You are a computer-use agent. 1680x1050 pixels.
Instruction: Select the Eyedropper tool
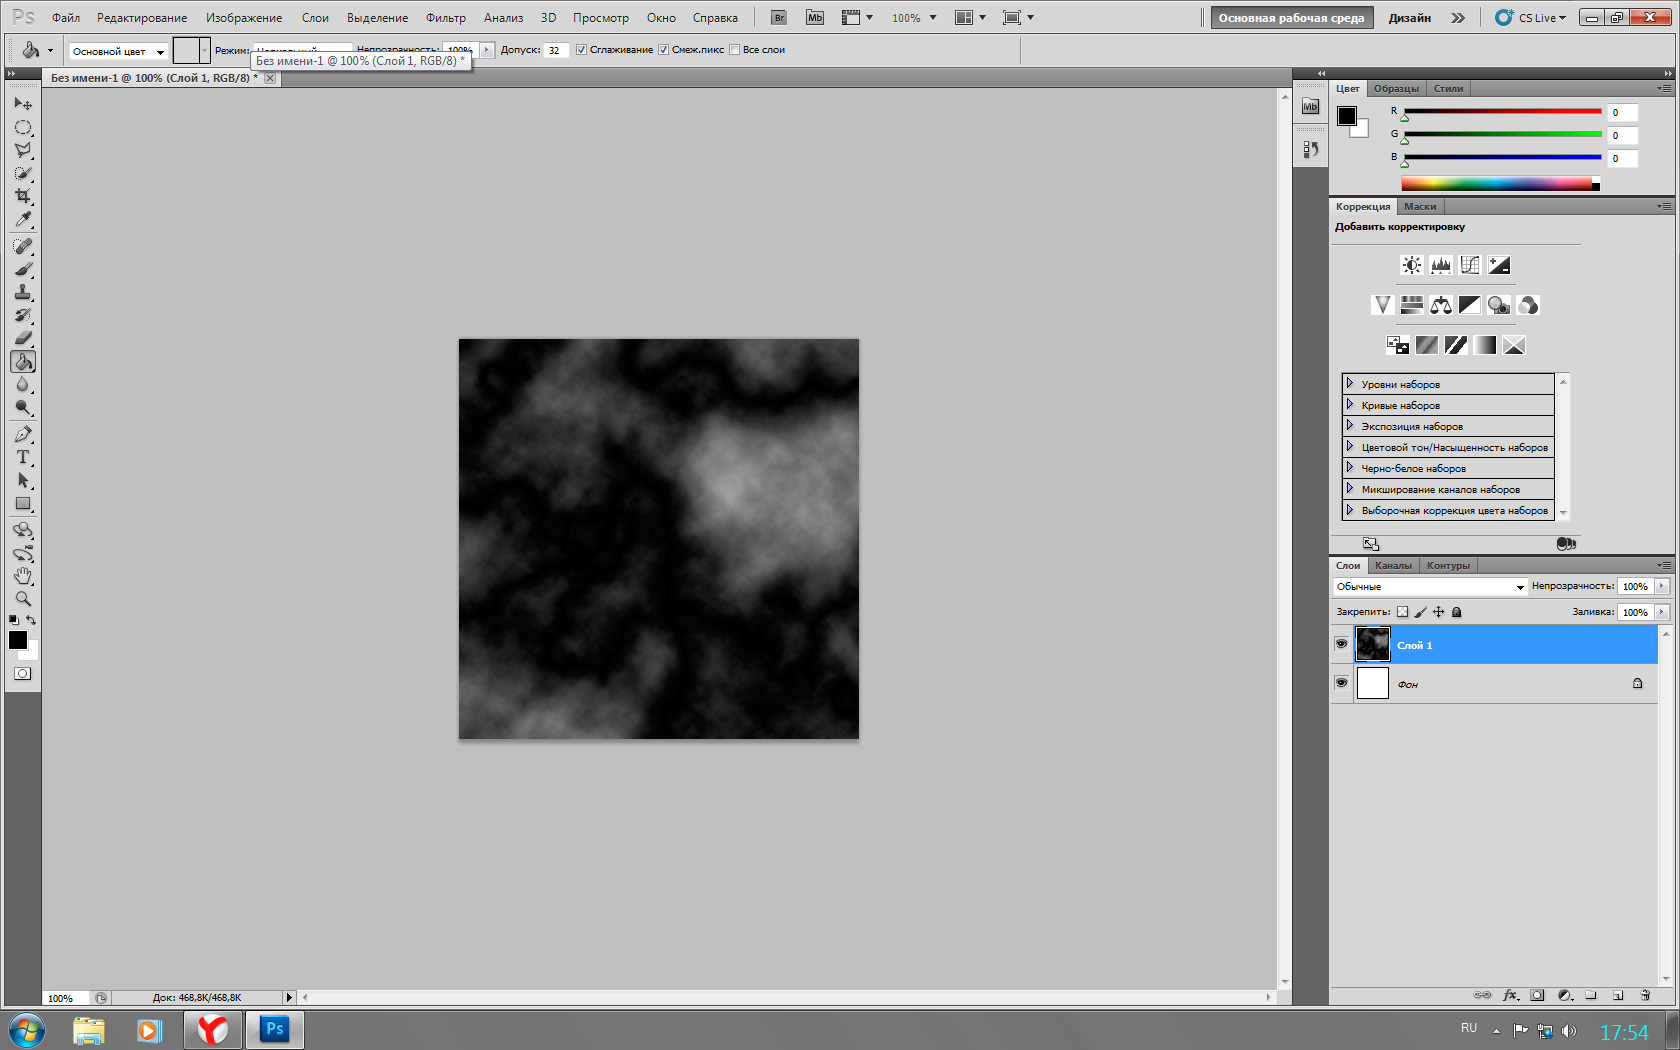point(23,219)
